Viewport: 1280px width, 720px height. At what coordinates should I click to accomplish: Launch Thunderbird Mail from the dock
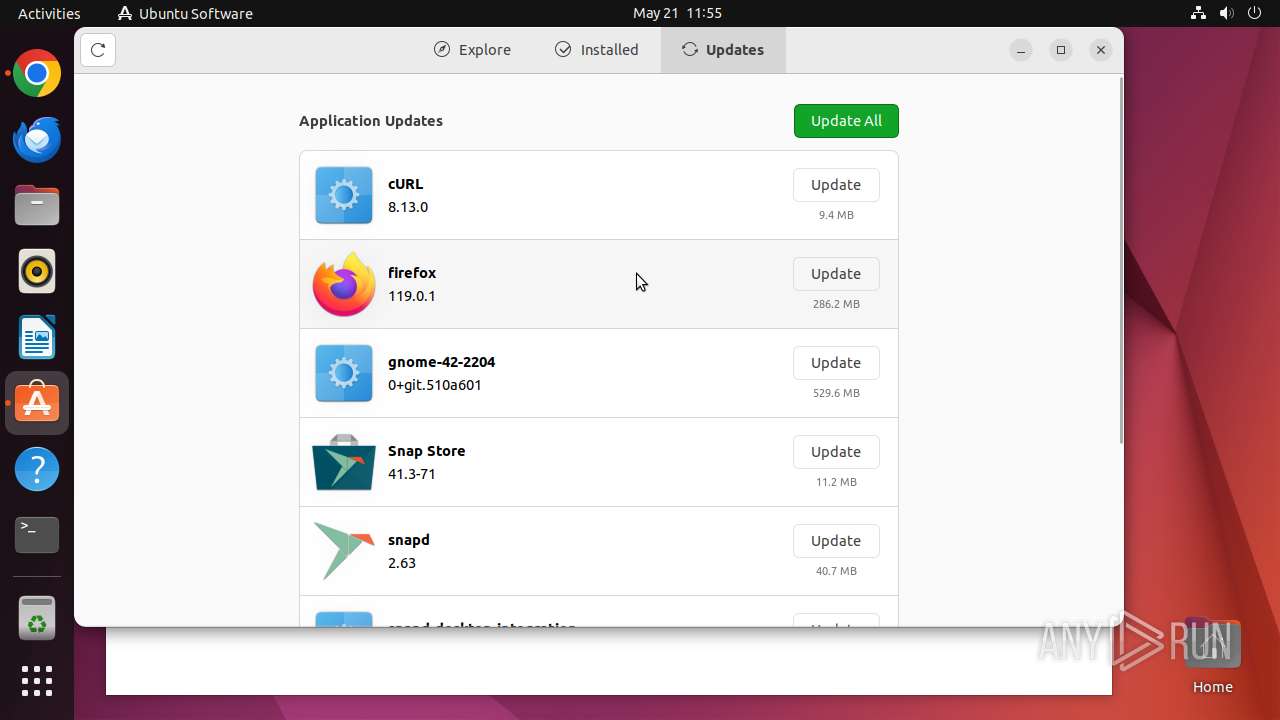(37, 139)
